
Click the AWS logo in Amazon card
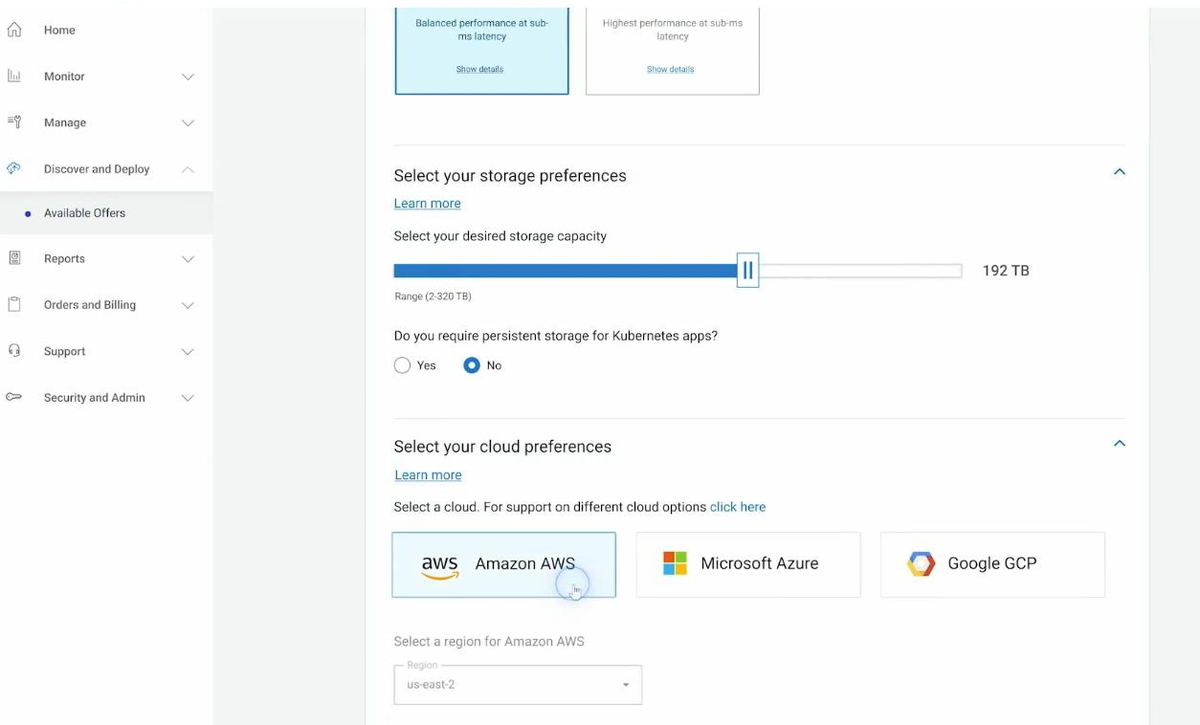[440, 566]
